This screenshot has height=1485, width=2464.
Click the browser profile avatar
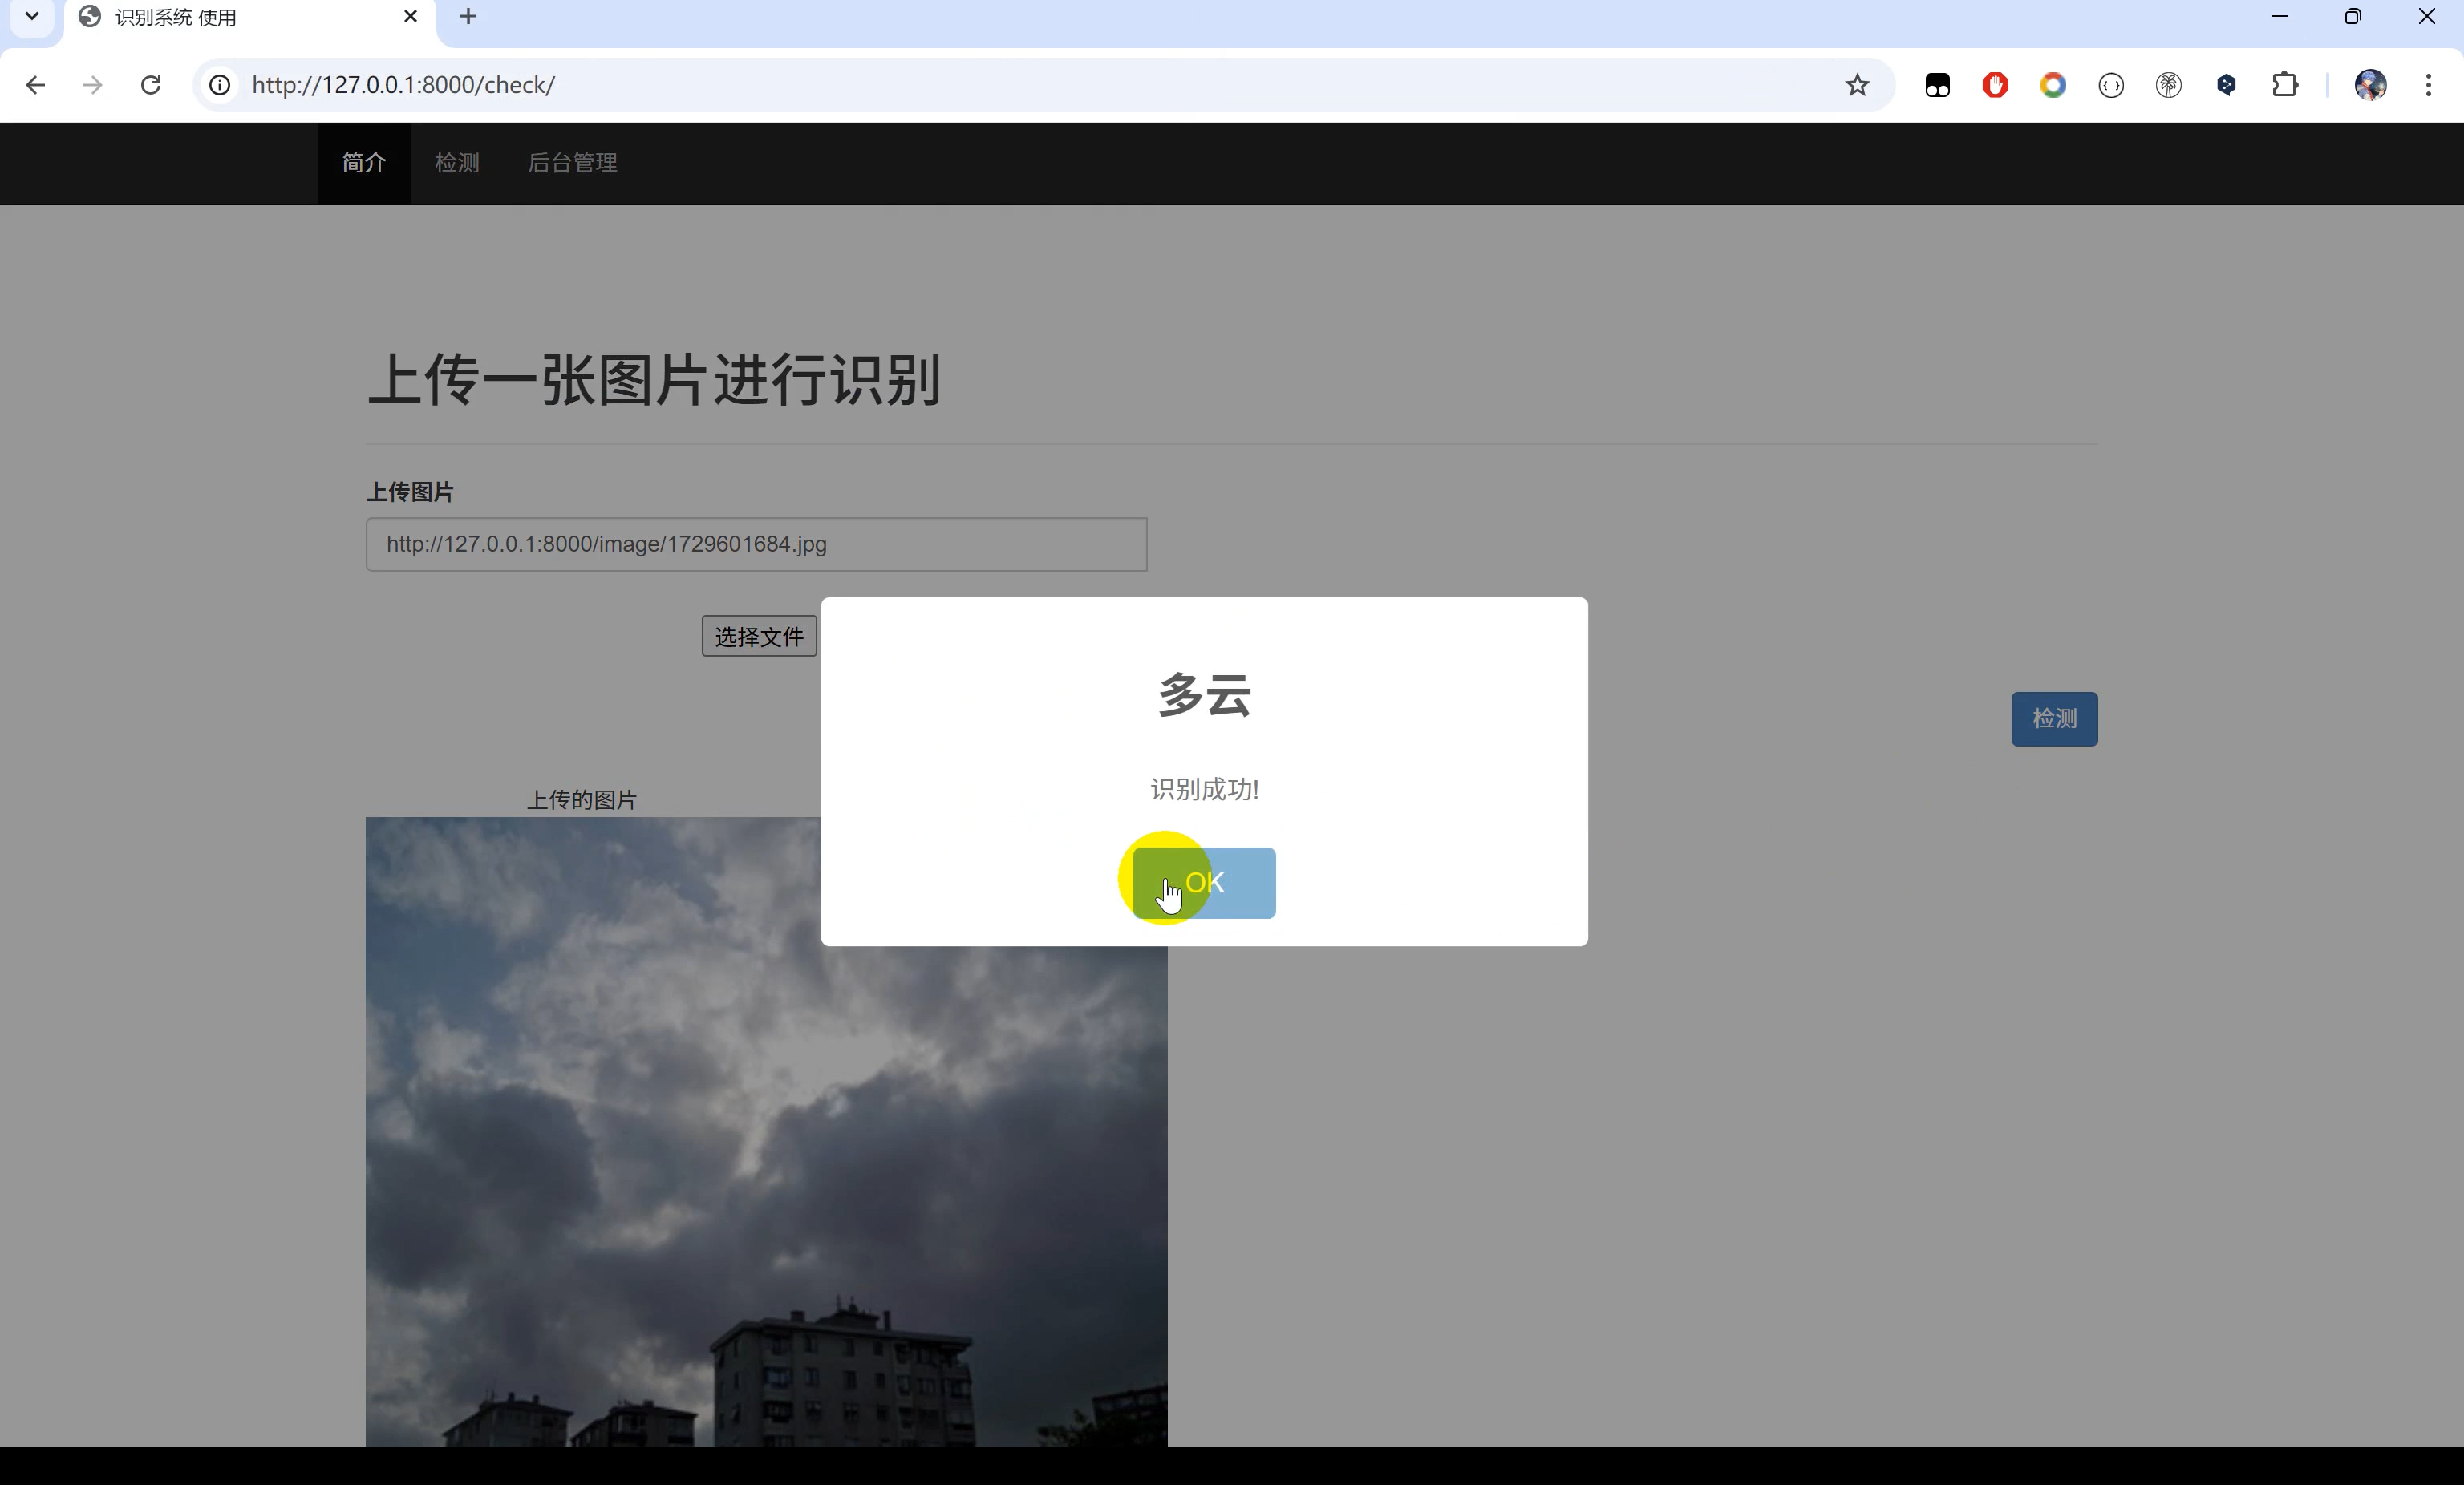tap(2371, 85)
